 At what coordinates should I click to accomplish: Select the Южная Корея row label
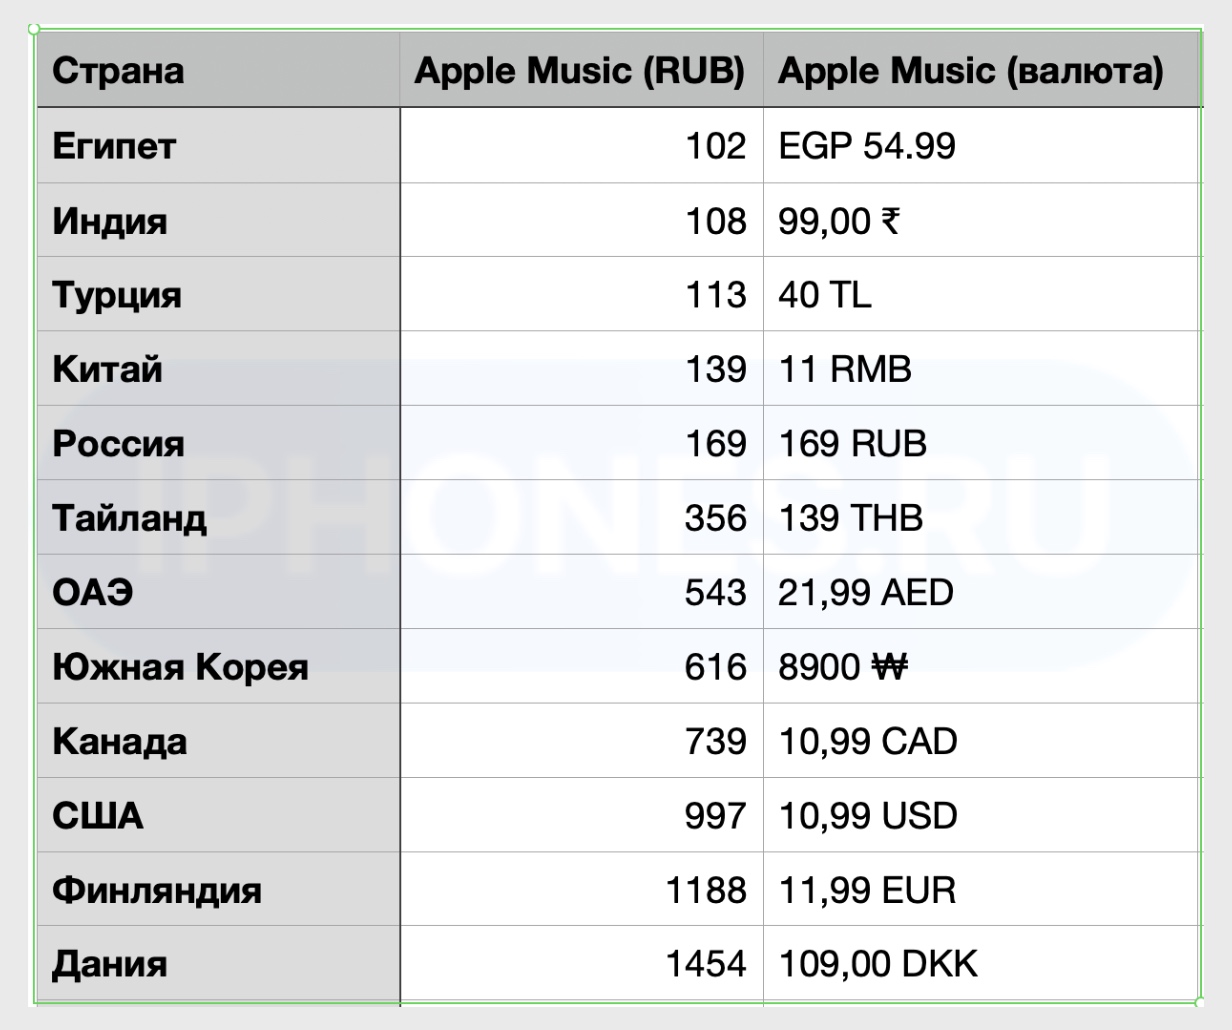pos(180,667)
